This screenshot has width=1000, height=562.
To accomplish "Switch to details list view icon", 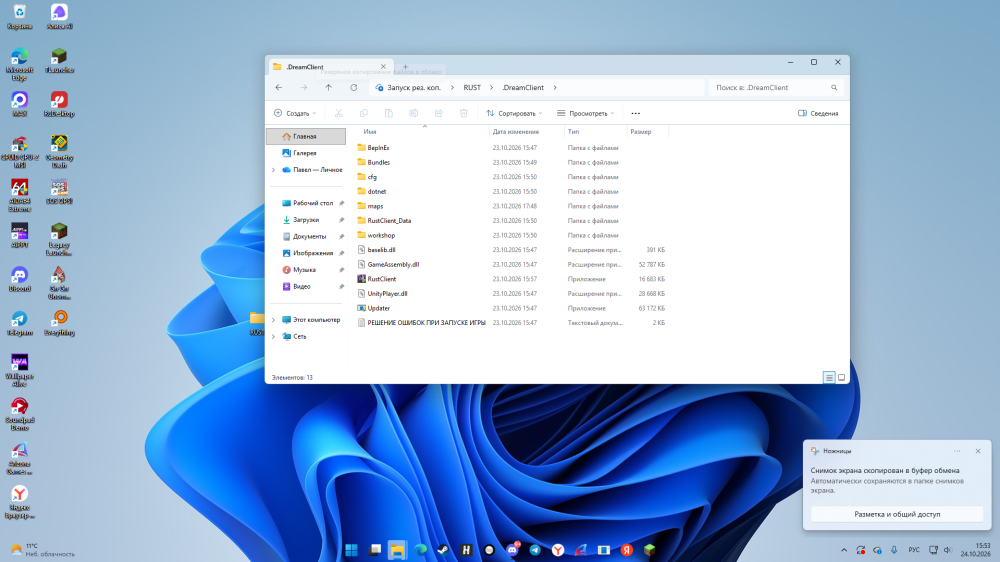I will click(829, 378).
